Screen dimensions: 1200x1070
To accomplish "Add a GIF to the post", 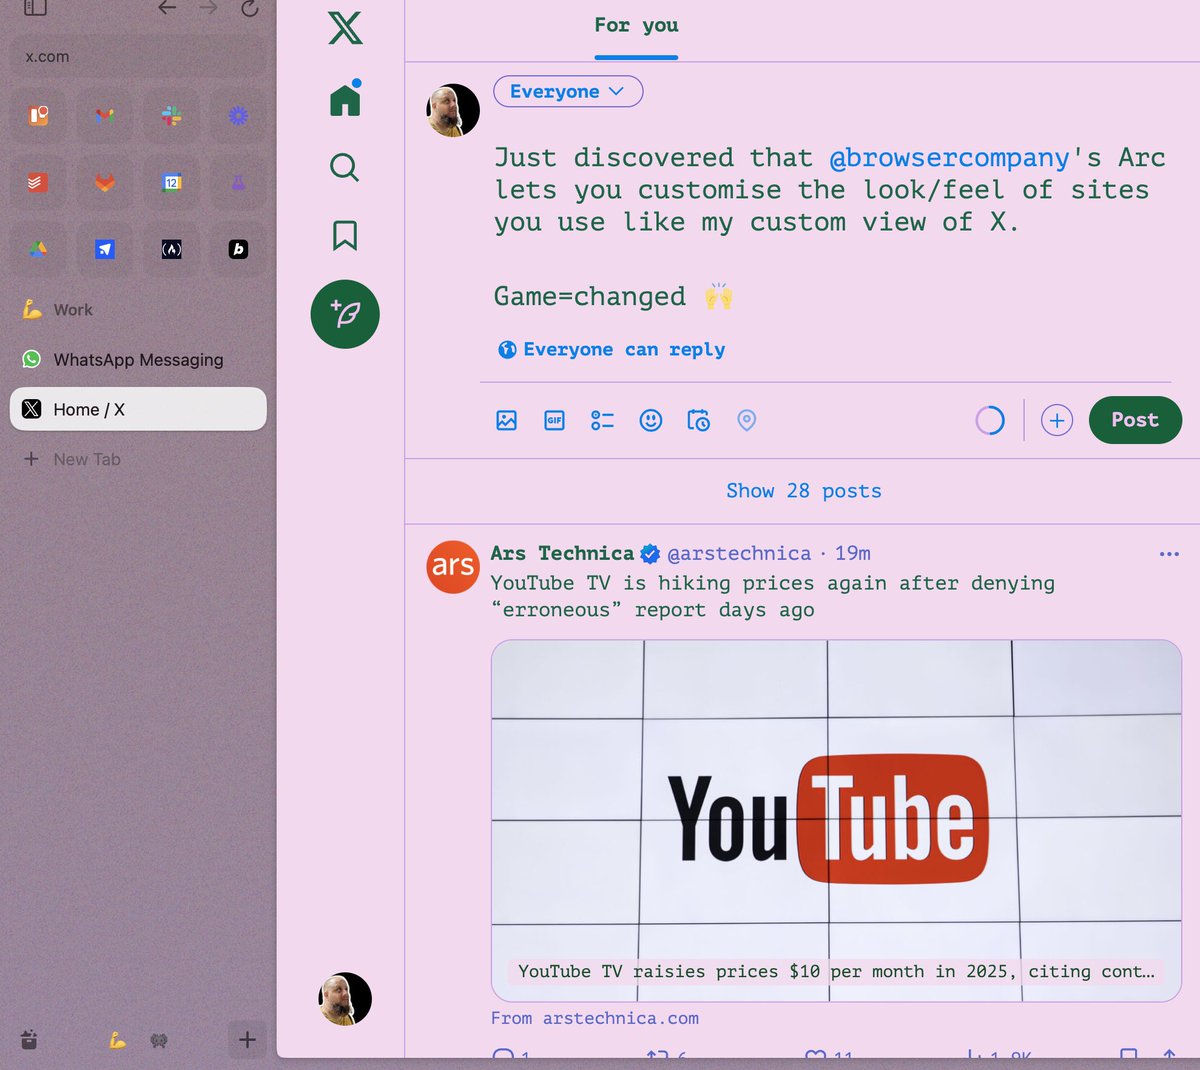I will 555,420.
